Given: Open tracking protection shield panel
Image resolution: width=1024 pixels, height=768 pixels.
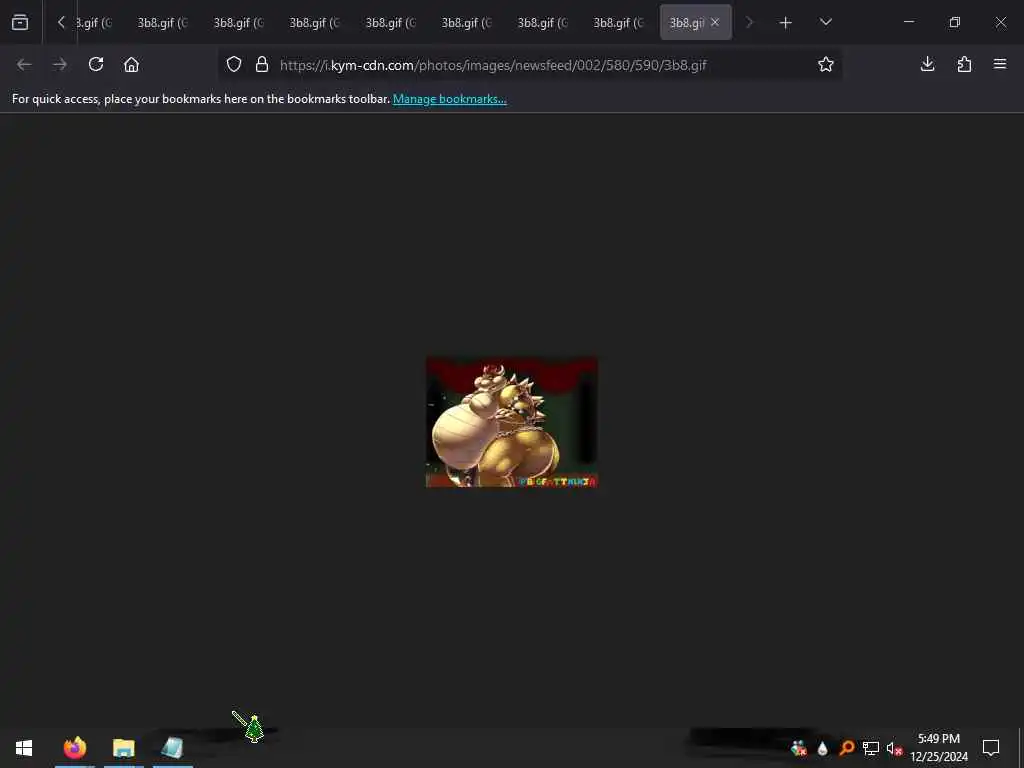Looking at the screenshot, I should click(x=234, y=65).
